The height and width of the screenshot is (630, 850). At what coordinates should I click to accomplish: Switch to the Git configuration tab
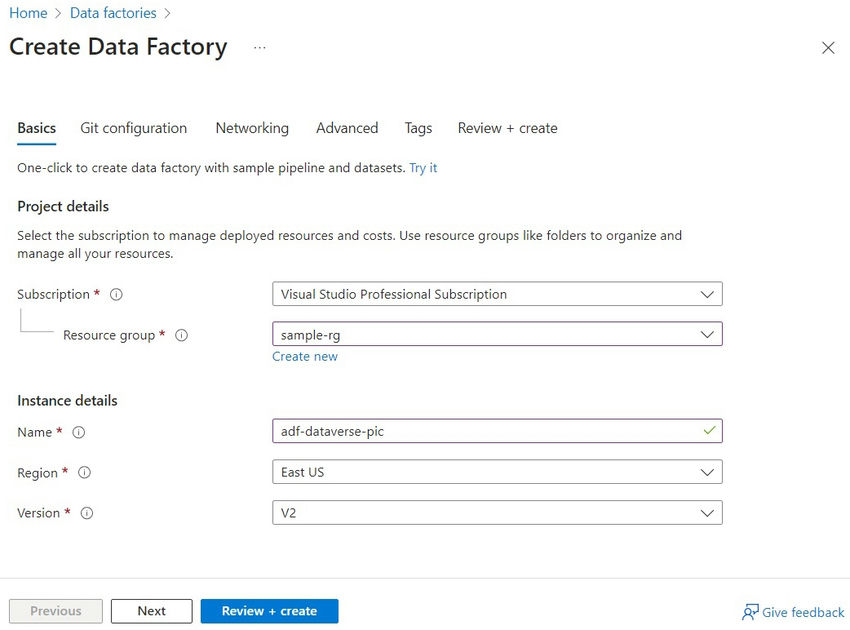132,128
